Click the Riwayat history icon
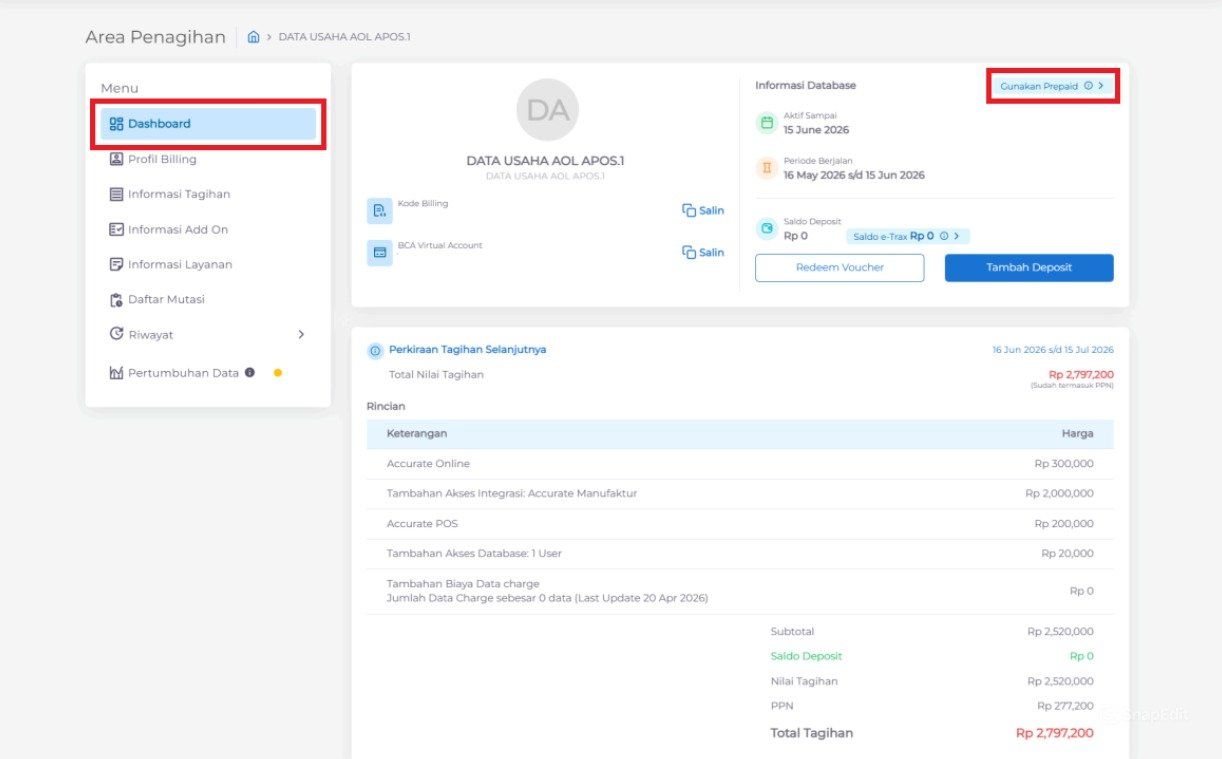 116,334
